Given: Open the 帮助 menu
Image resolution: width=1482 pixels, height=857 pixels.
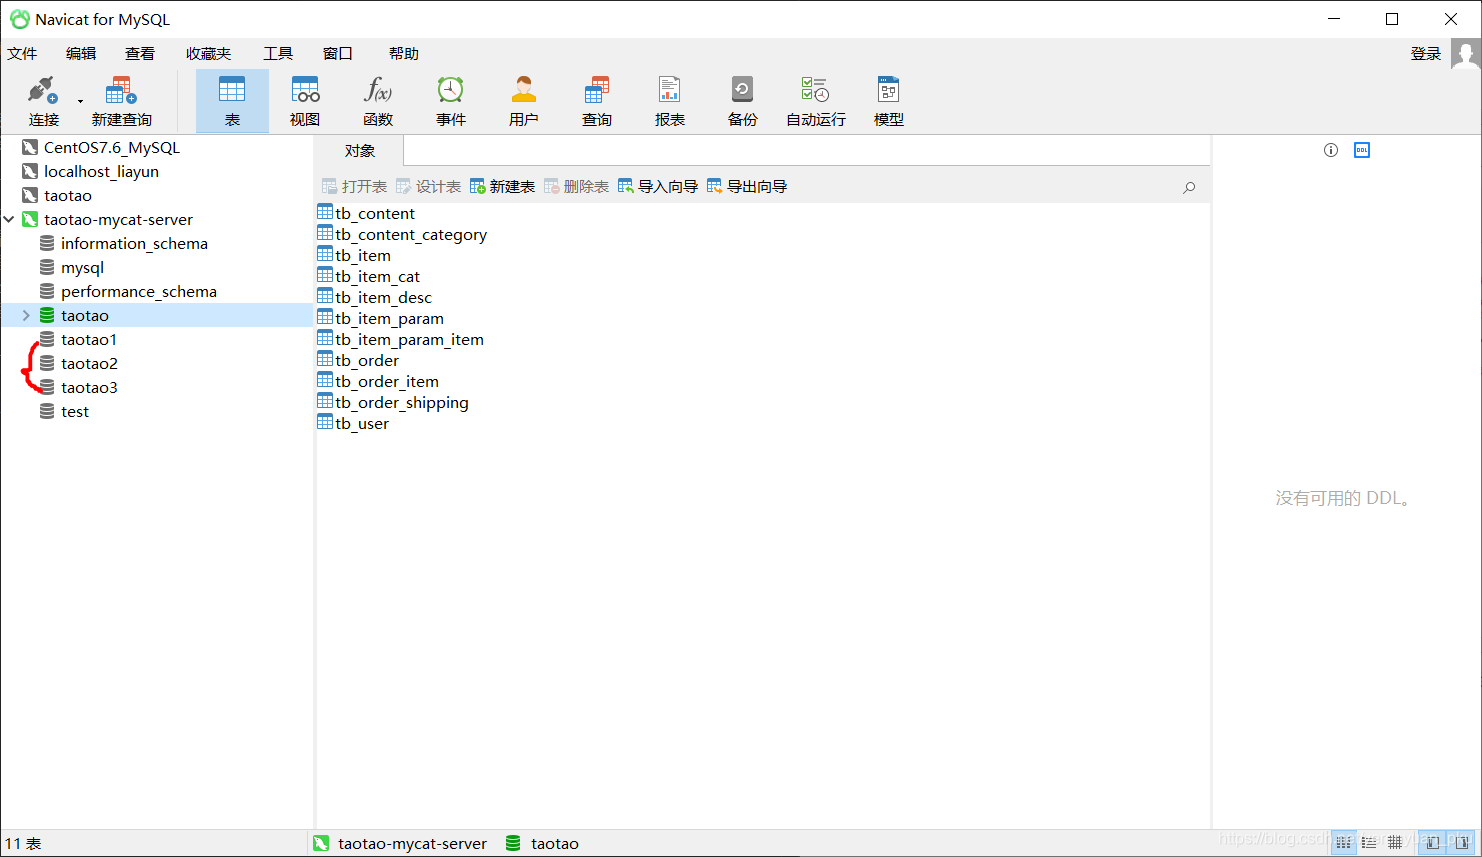Looking at the screenshot, I should point(404,54).
